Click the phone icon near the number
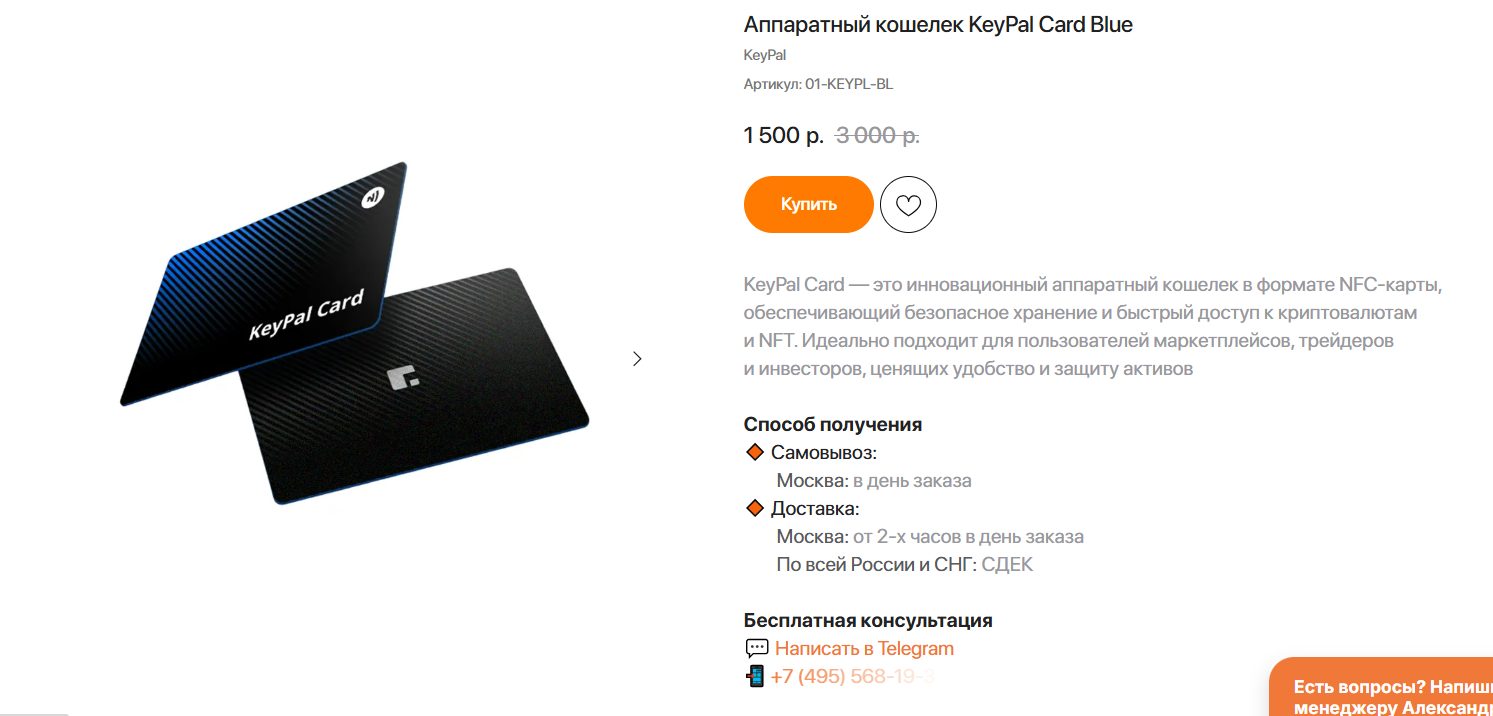This screenshot has width=1493, height=716. point(755,676)
